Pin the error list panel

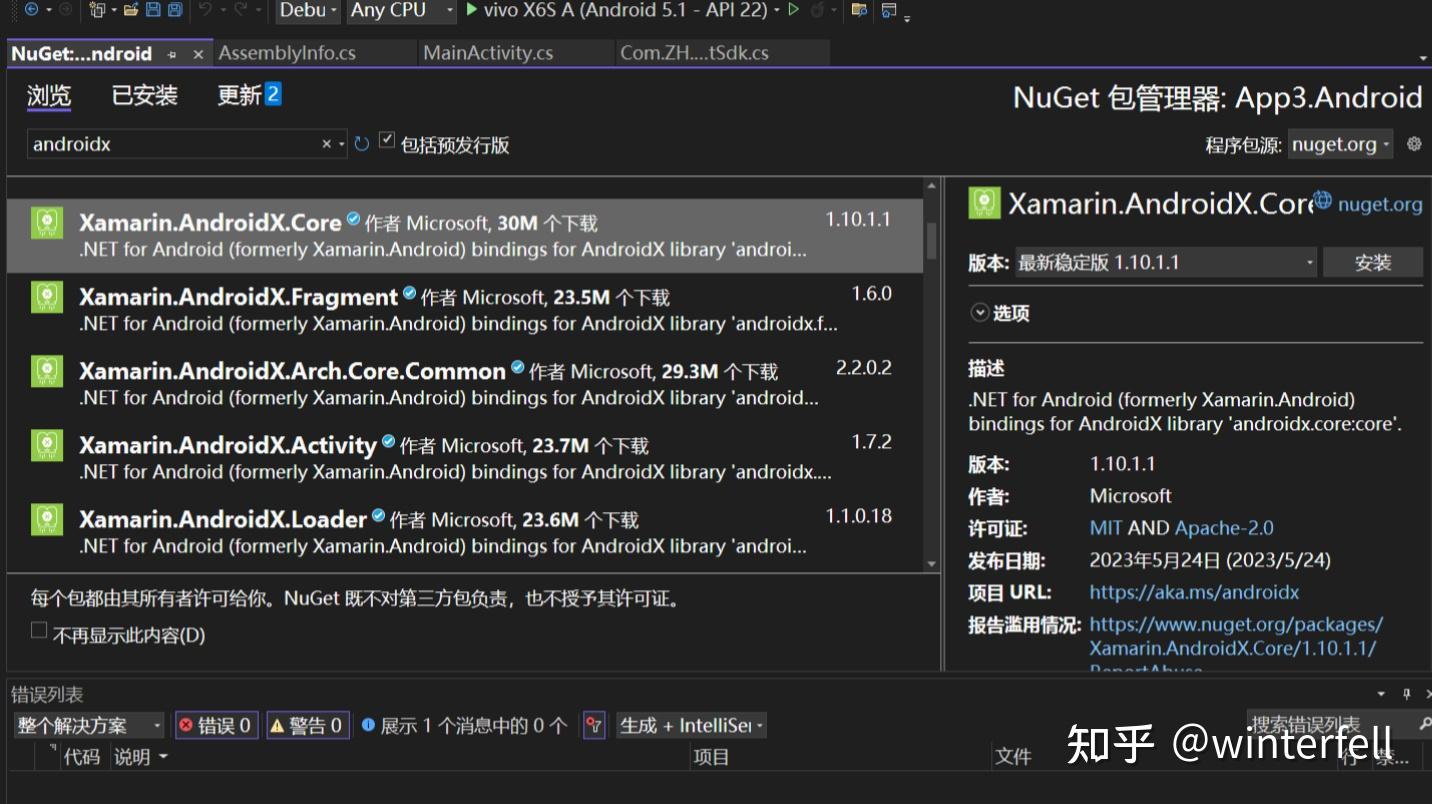click(x=1406, y=694)
